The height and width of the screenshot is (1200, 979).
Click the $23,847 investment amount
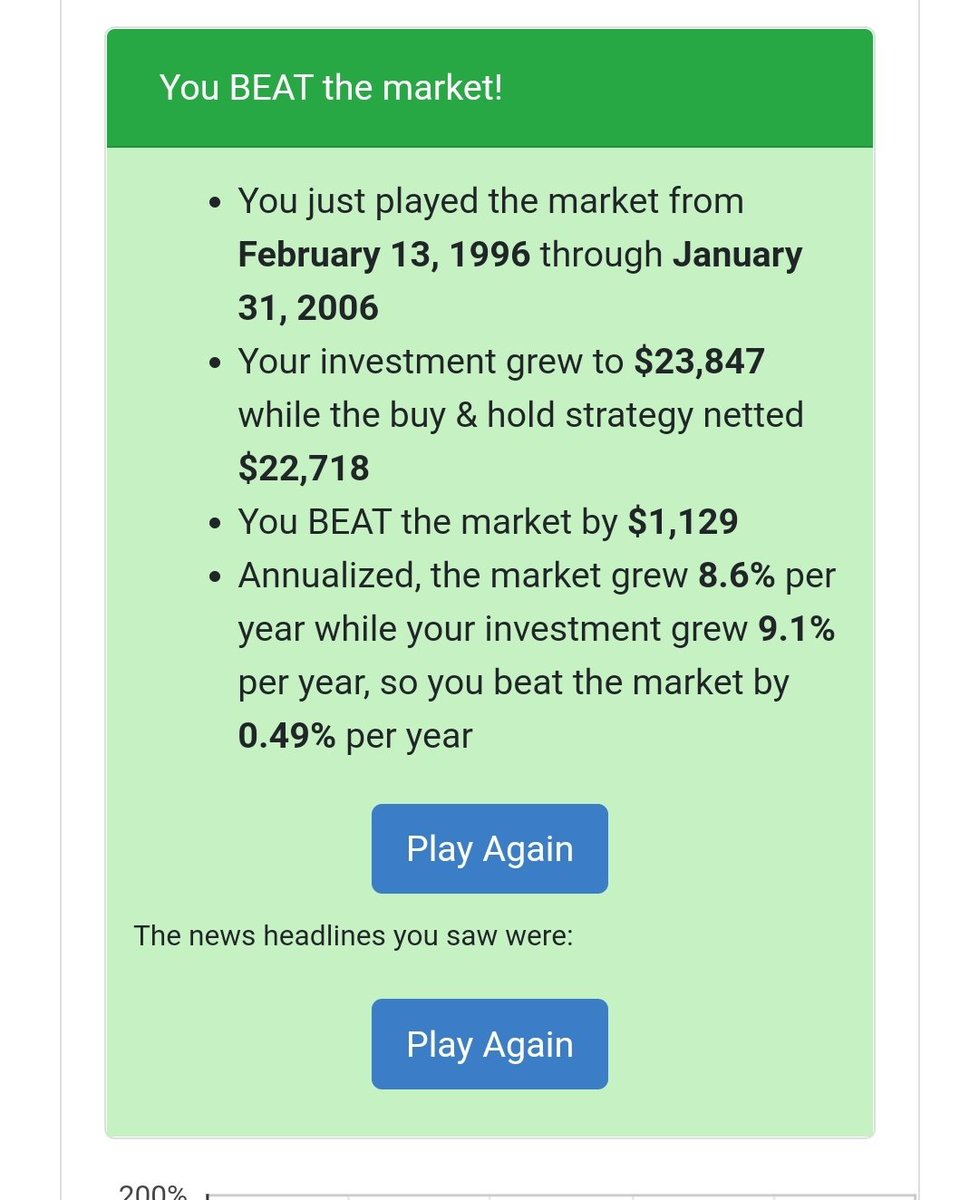(699, 360)
